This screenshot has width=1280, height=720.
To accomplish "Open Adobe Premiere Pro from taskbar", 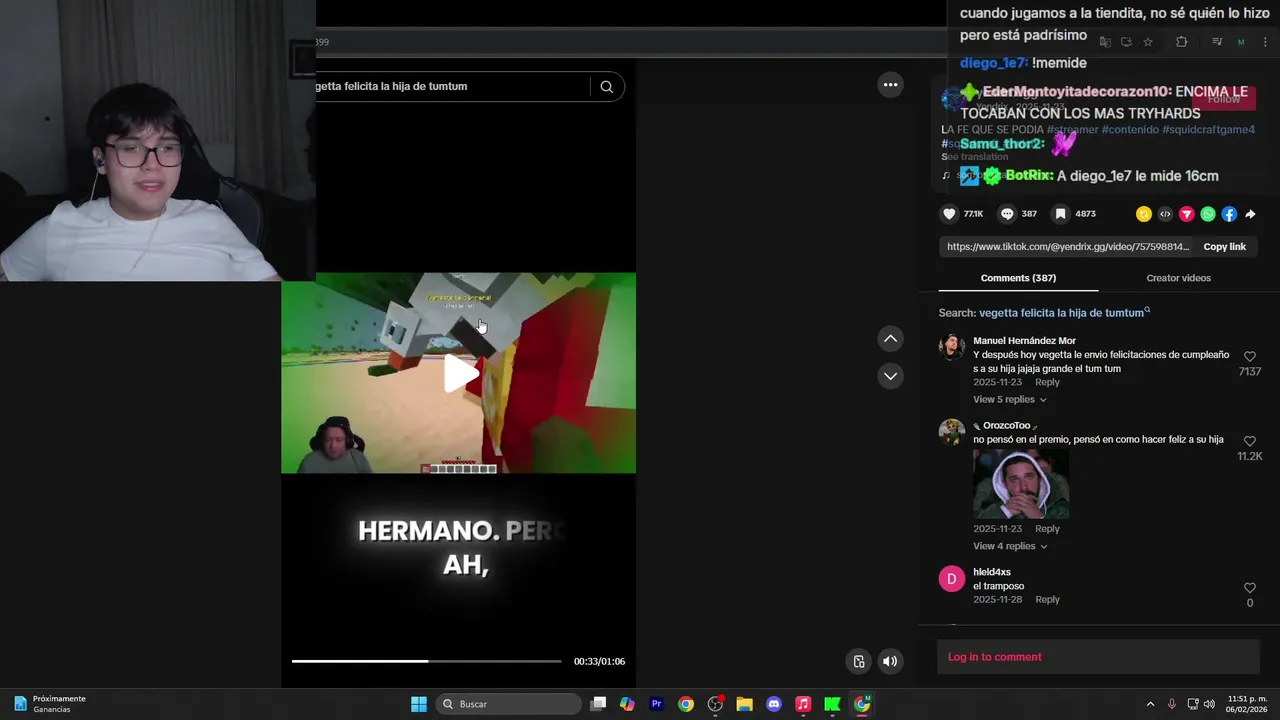I will 656,704.
